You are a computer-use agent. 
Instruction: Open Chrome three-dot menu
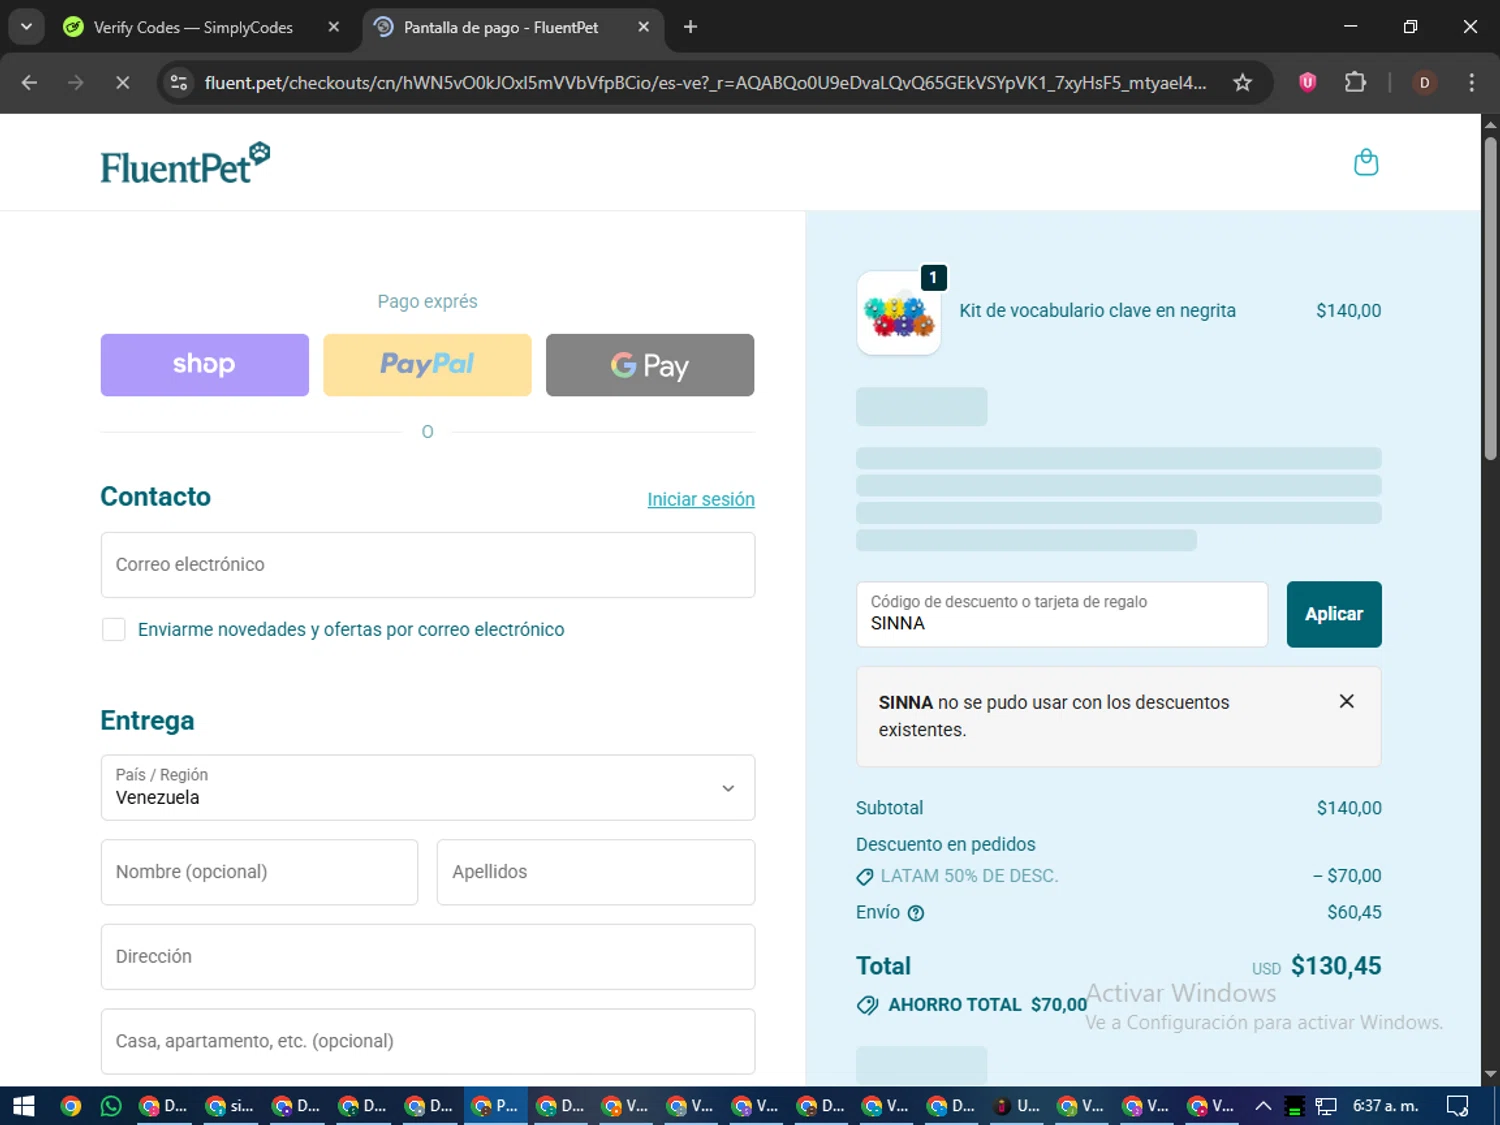click(1471, 83)
